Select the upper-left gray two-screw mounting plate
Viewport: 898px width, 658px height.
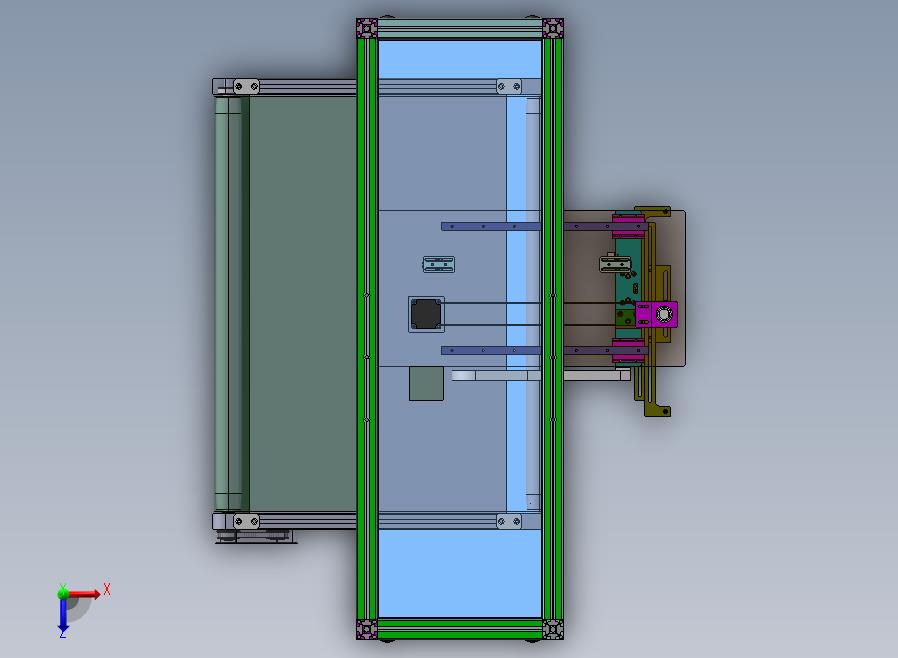pyautogui.click(x=246, y=86)
